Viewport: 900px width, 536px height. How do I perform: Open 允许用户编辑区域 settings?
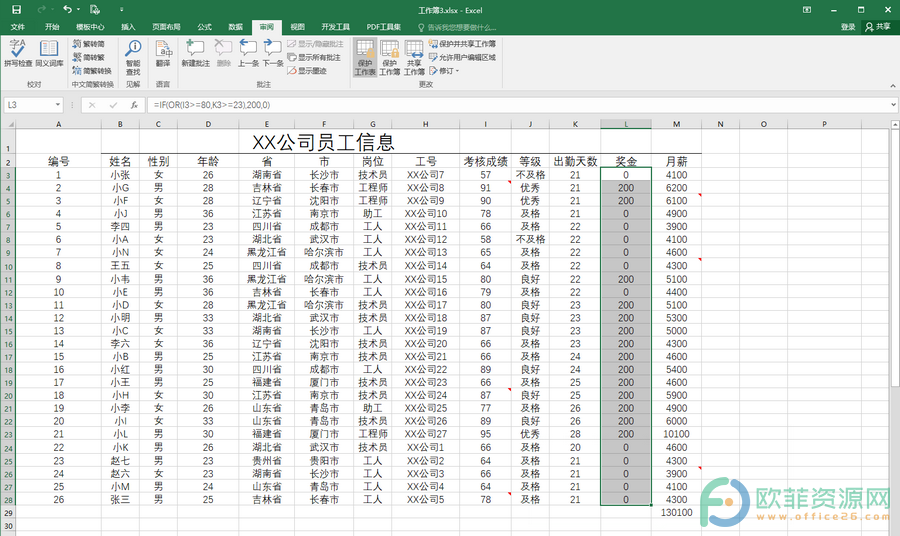point(462,57)
